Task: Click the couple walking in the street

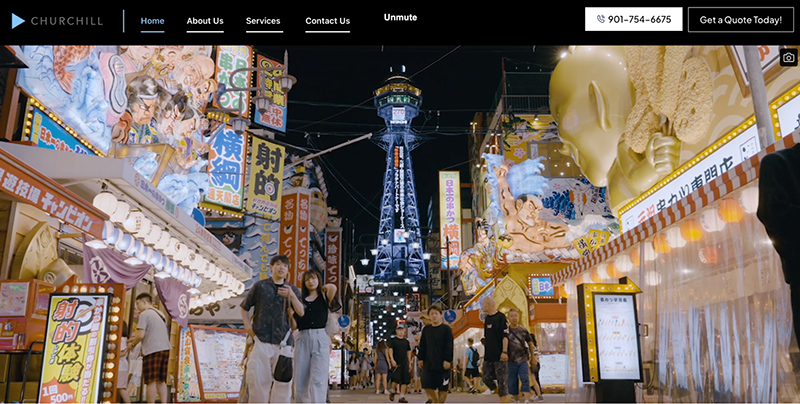Action: coord(290,325)
